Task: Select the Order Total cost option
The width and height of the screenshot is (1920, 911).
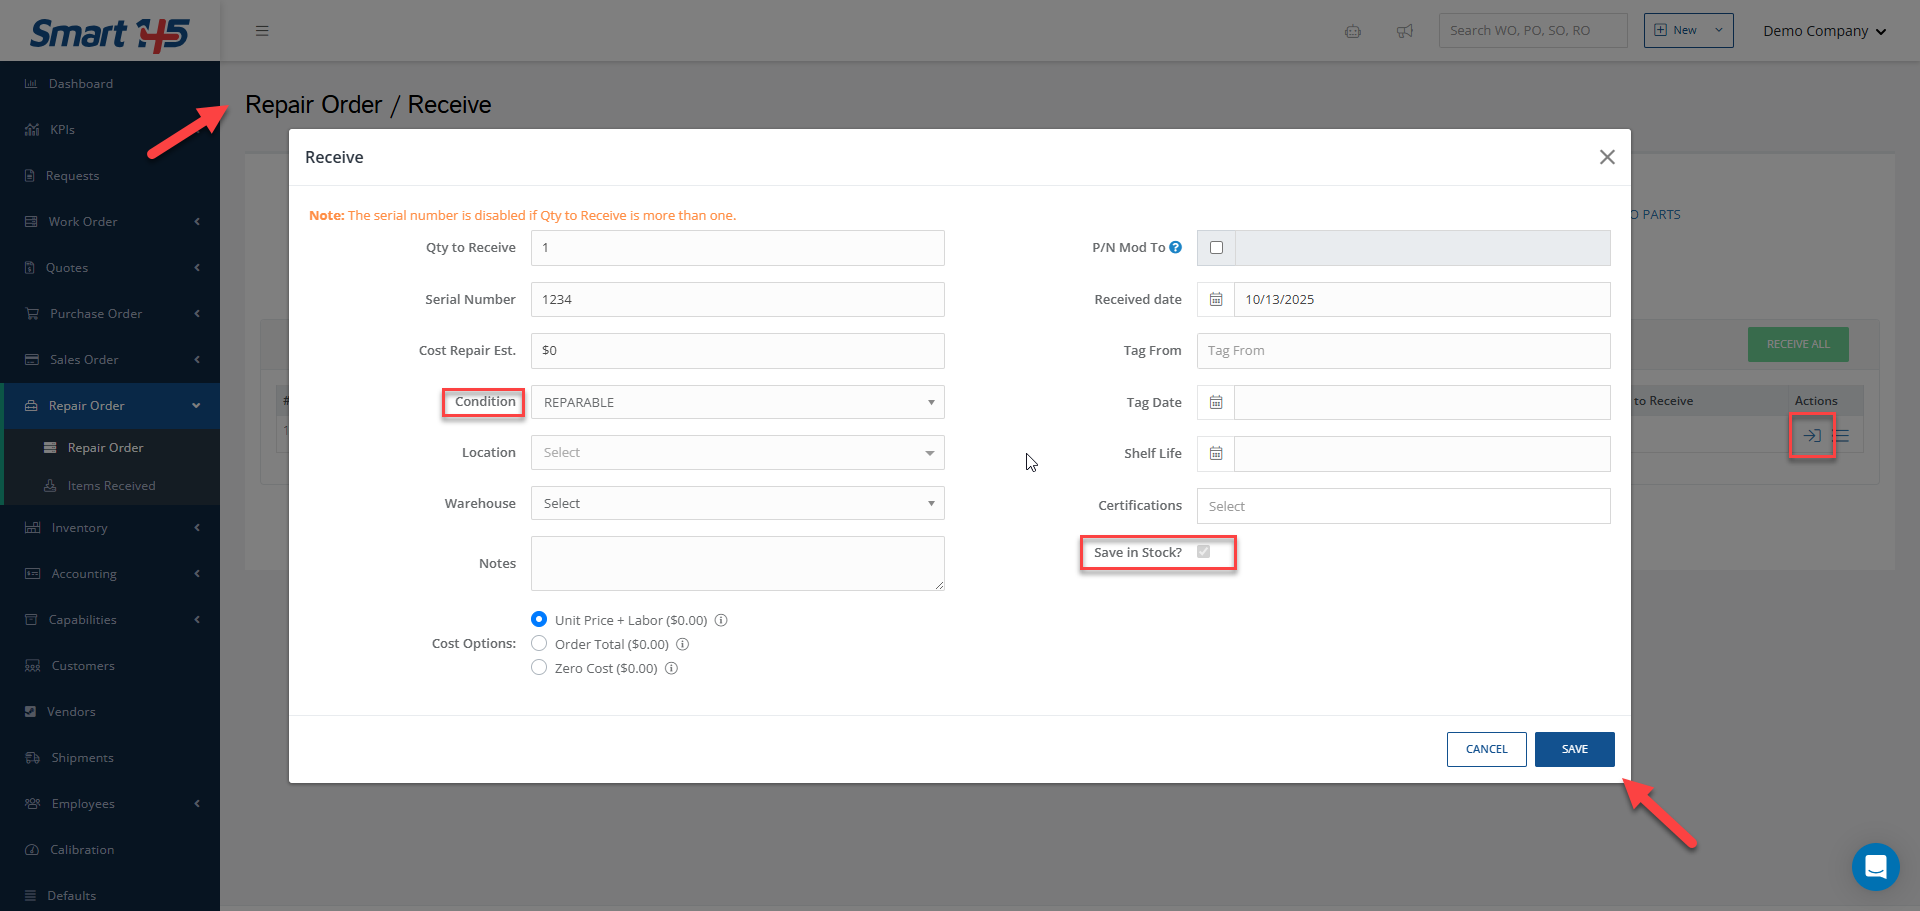Action: [539, 644]
